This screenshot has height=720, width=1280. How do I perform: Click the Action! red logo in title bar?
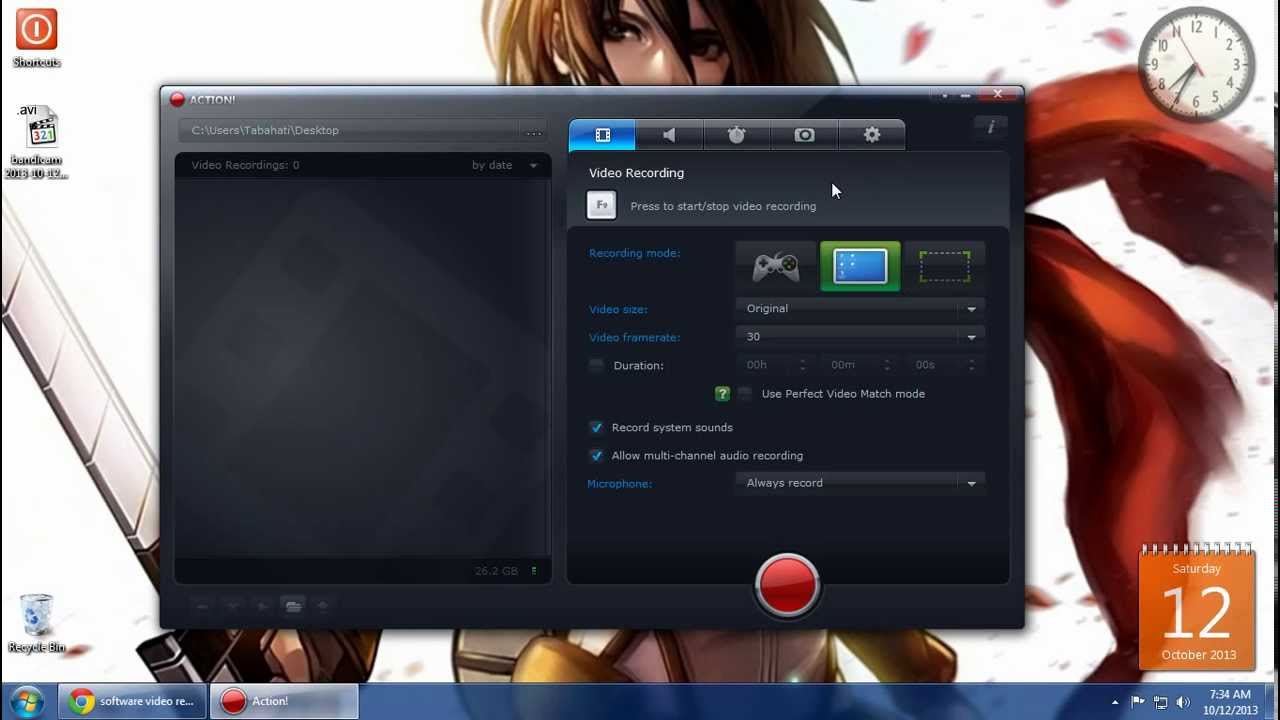pyautogui.click(x=177, y=99)
